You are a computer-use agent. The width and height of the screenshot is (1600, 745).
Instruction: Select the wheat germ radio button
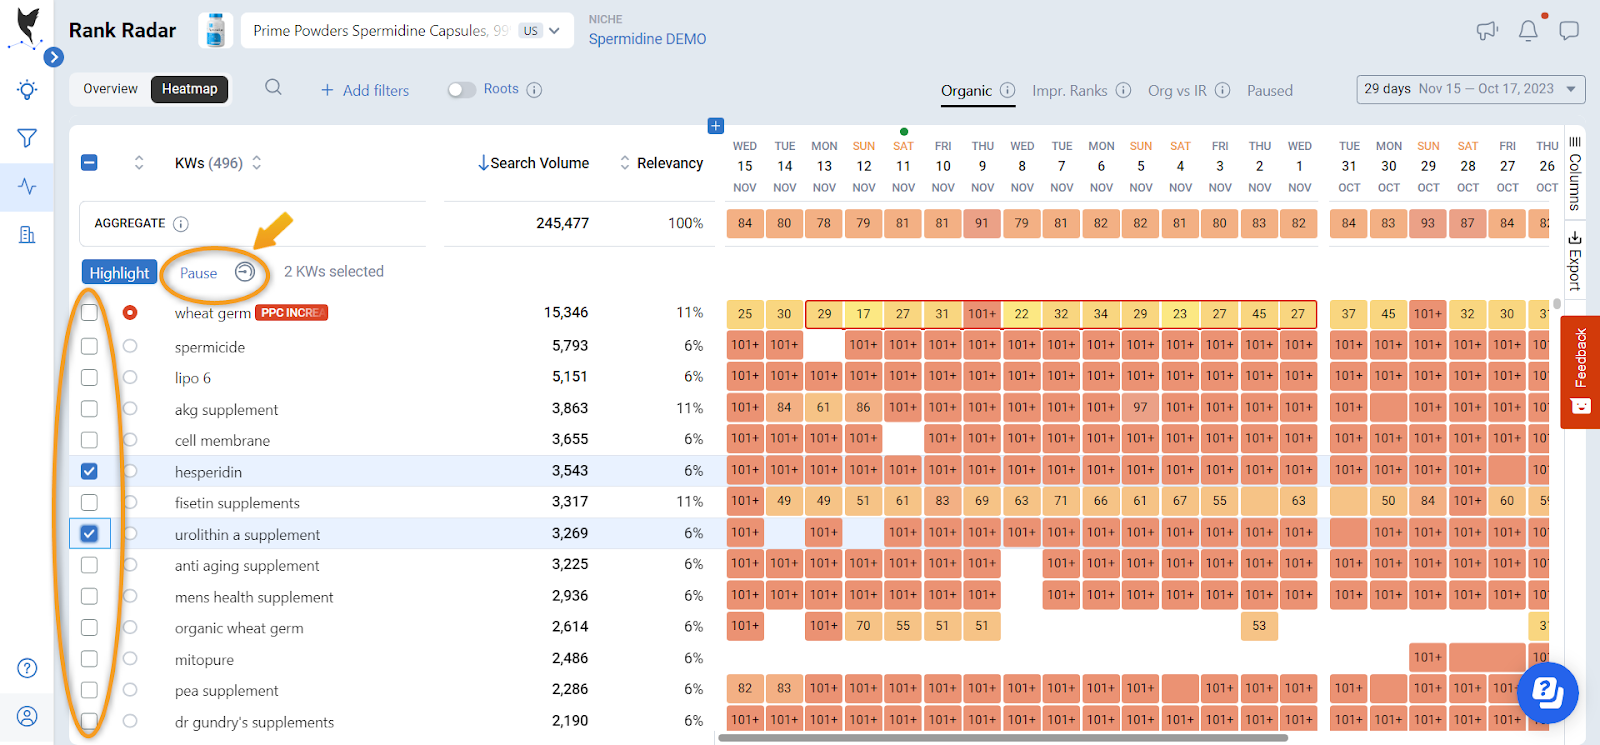point(130,313)
